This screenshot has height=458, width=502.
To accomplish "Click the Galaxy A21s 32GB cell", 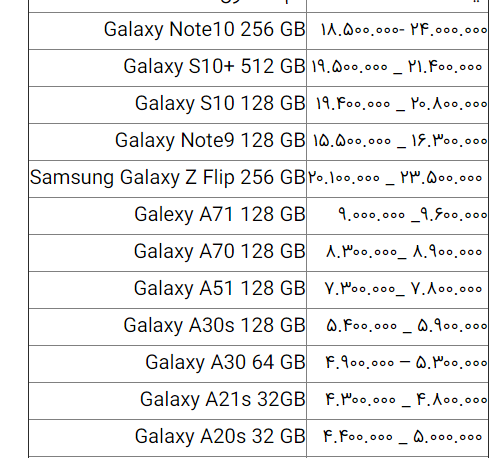I will click(167, 401).
